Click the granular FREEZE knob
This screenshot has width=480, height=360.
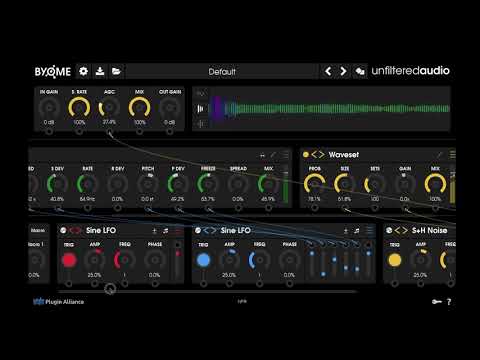[208, 184]
